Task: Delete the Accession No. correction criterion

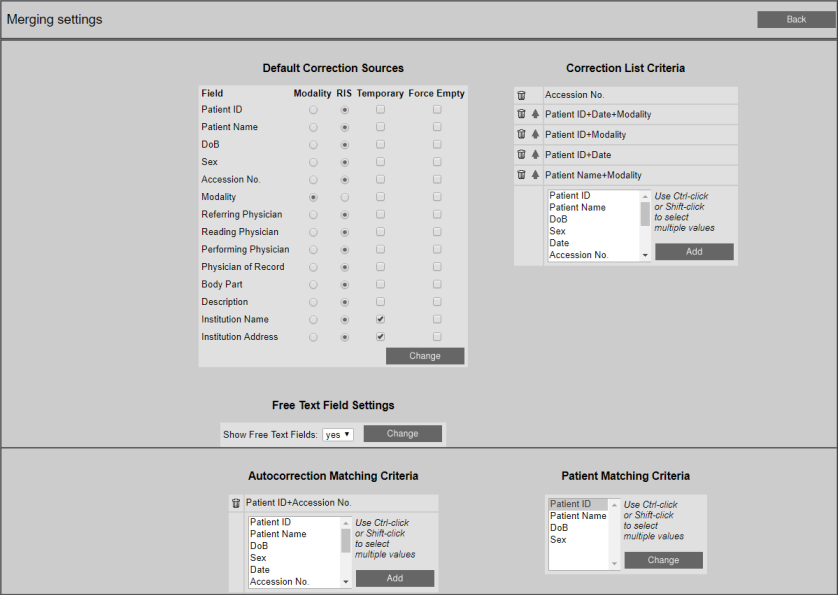Action: coord(521,95)
